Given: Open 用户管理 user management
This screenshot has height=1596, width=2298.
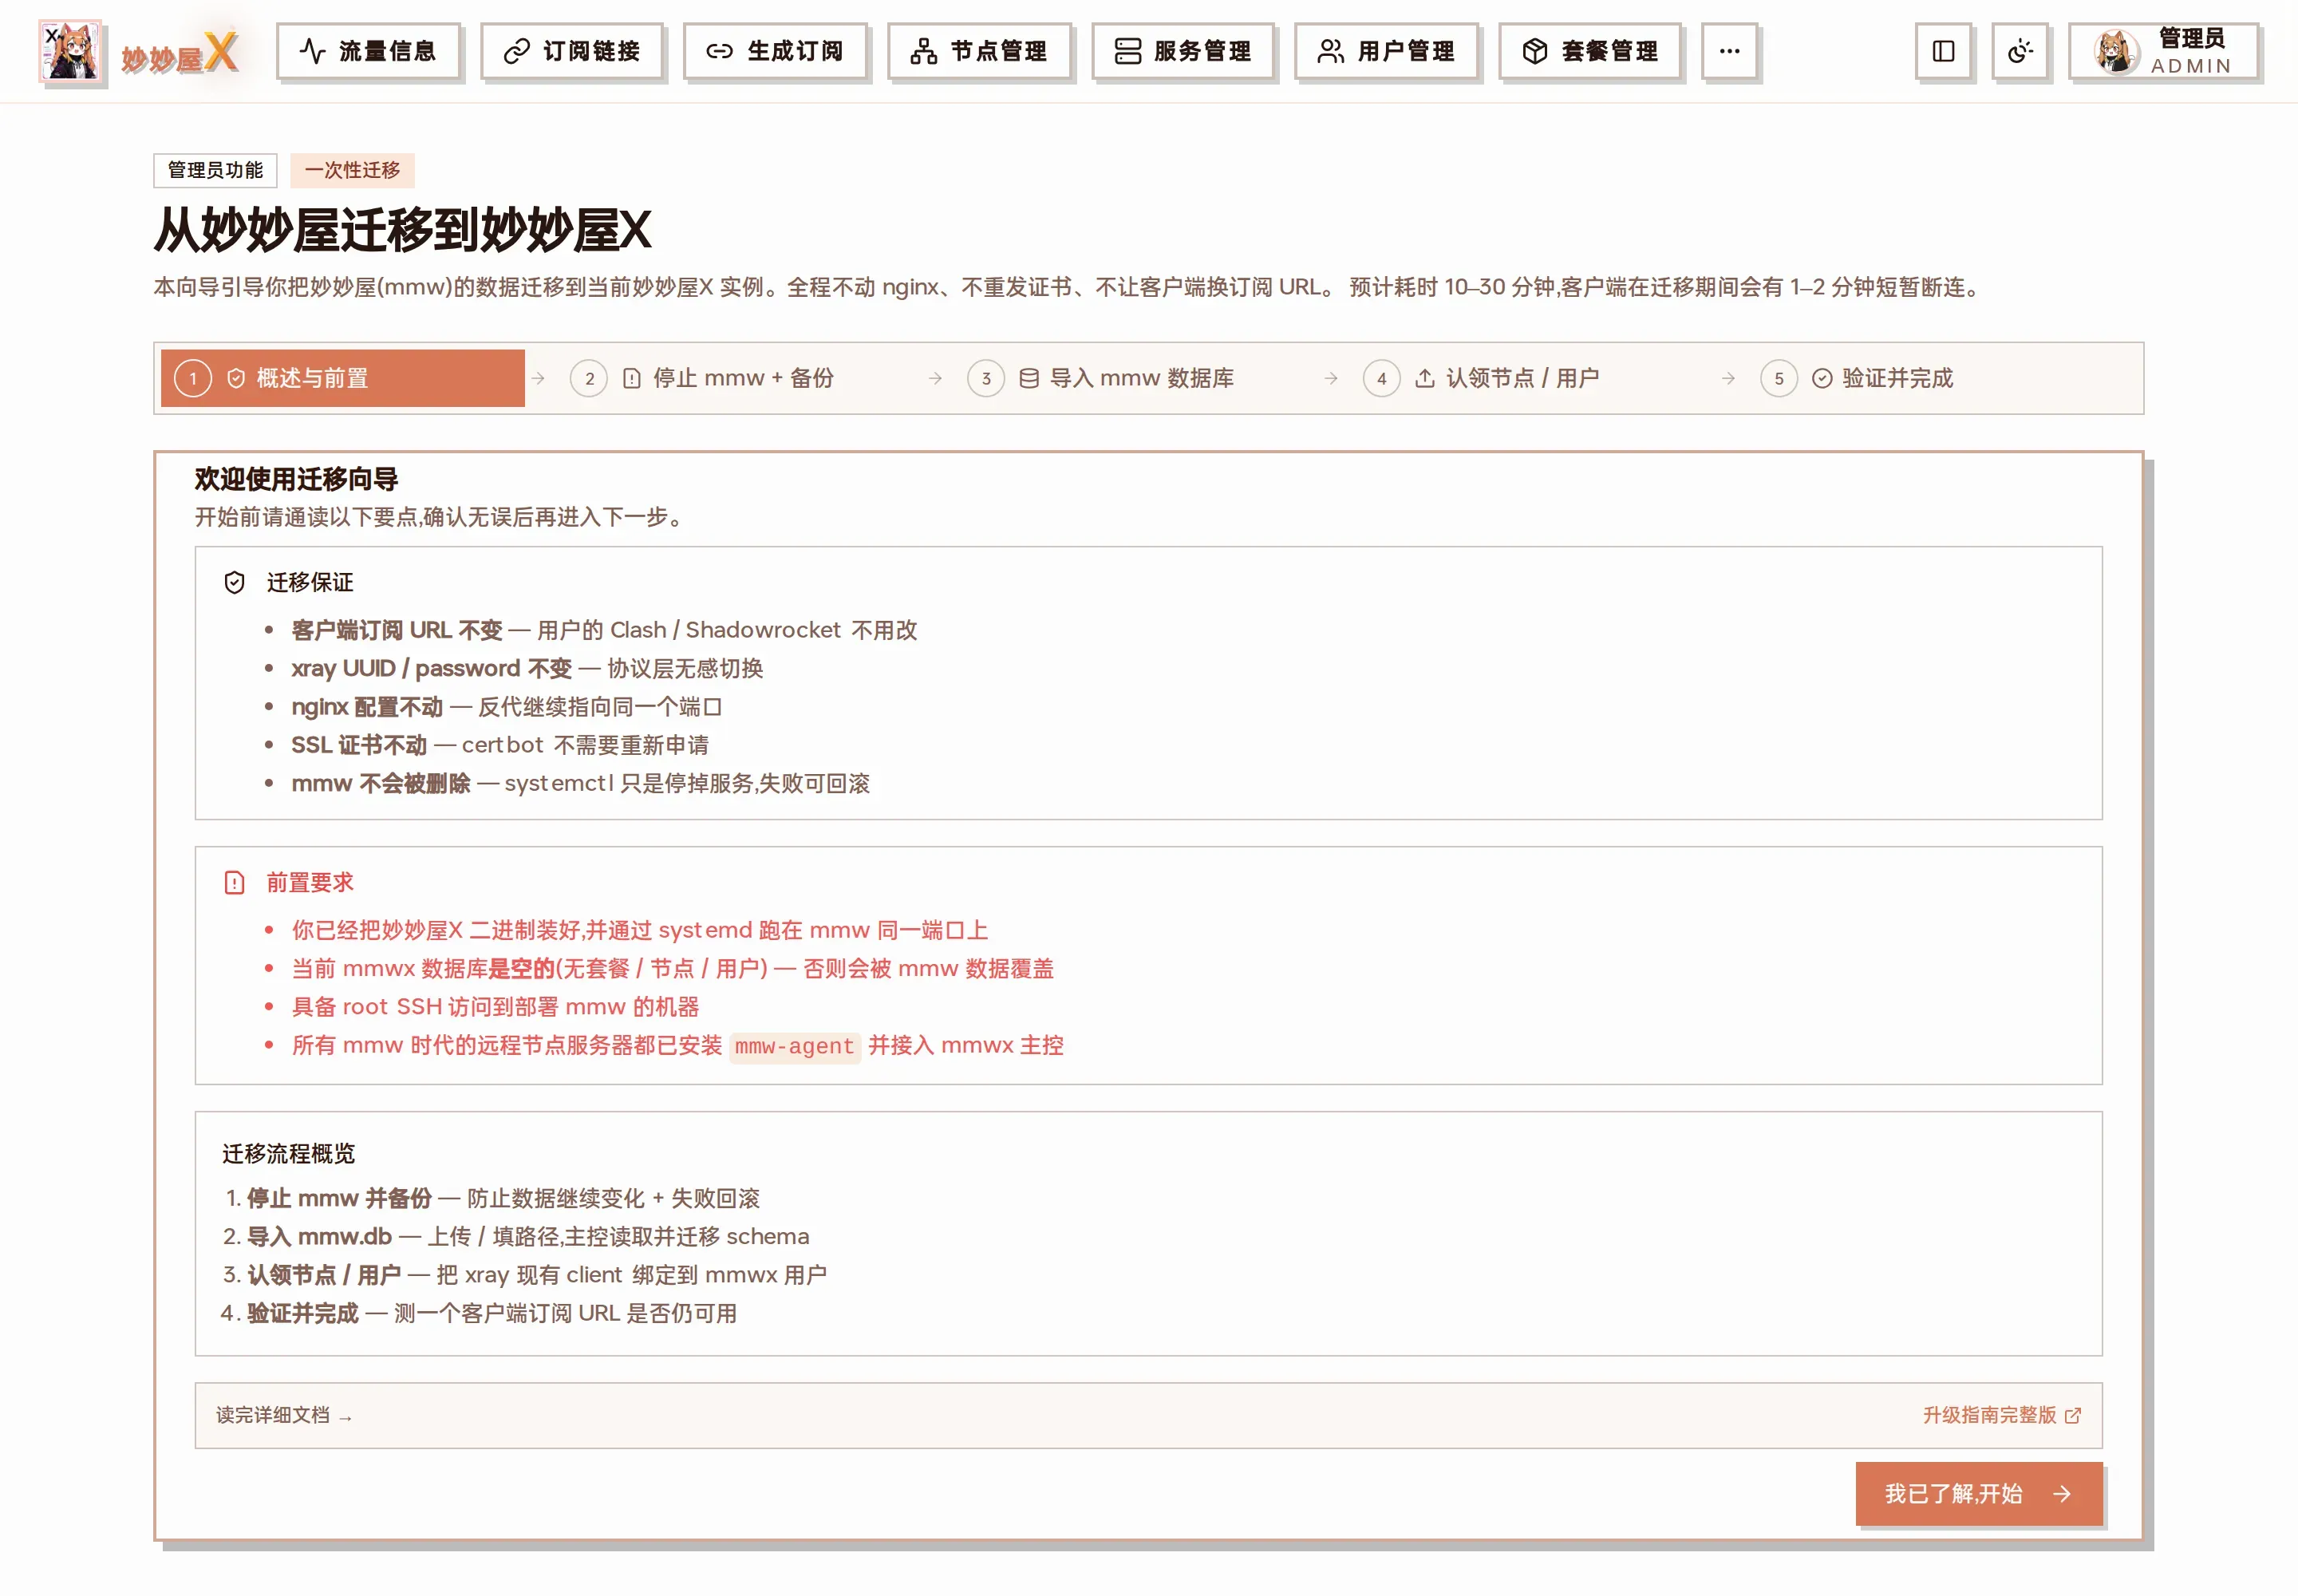Looking at the screenshot, I should [x=1386, y=51].
